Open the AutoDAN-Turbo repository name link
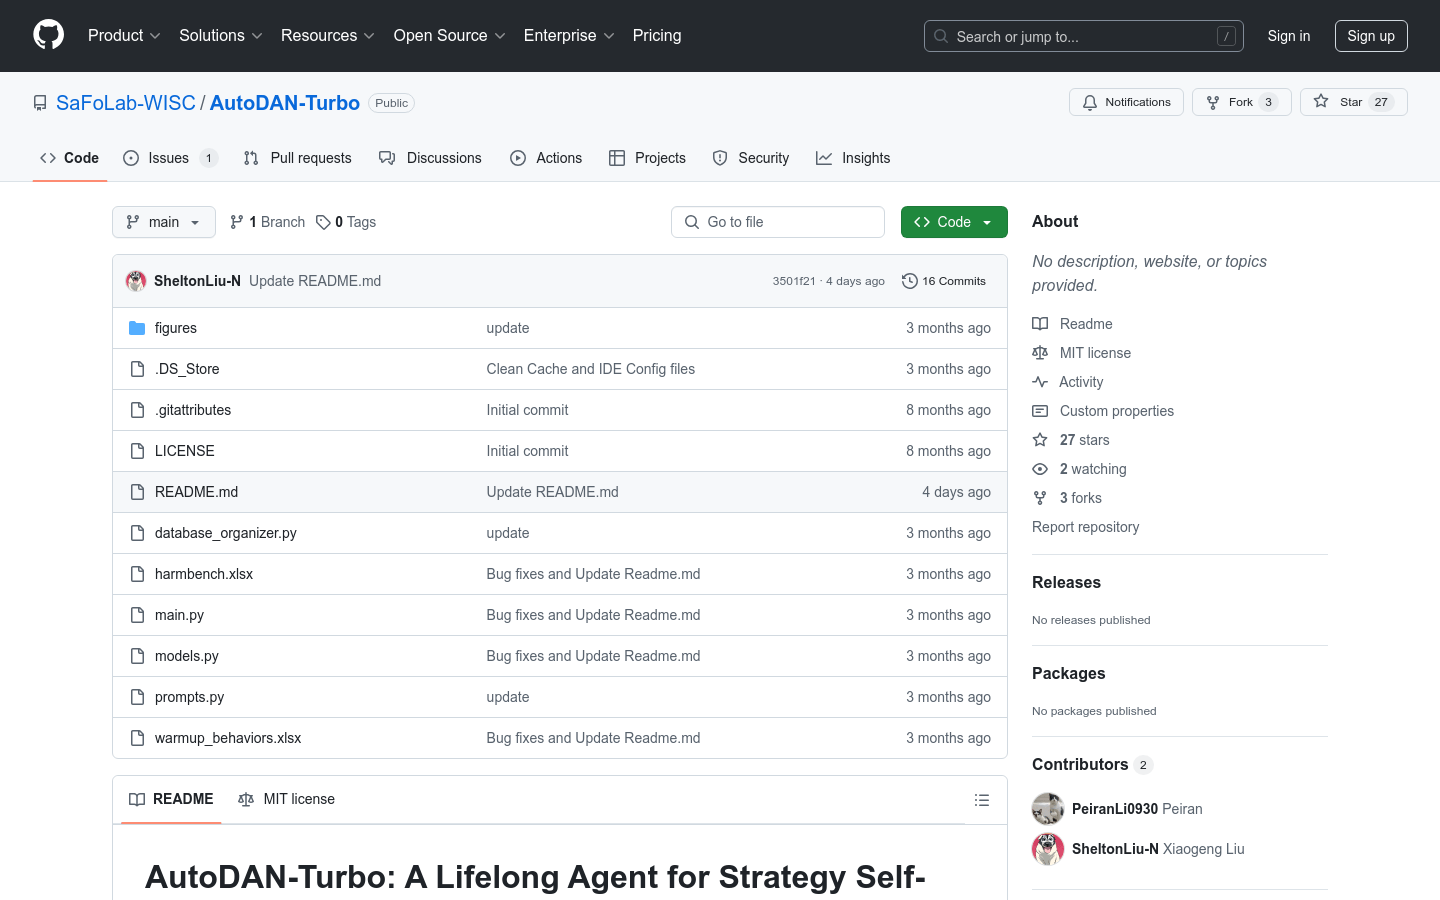 click(x=285, y=103)
